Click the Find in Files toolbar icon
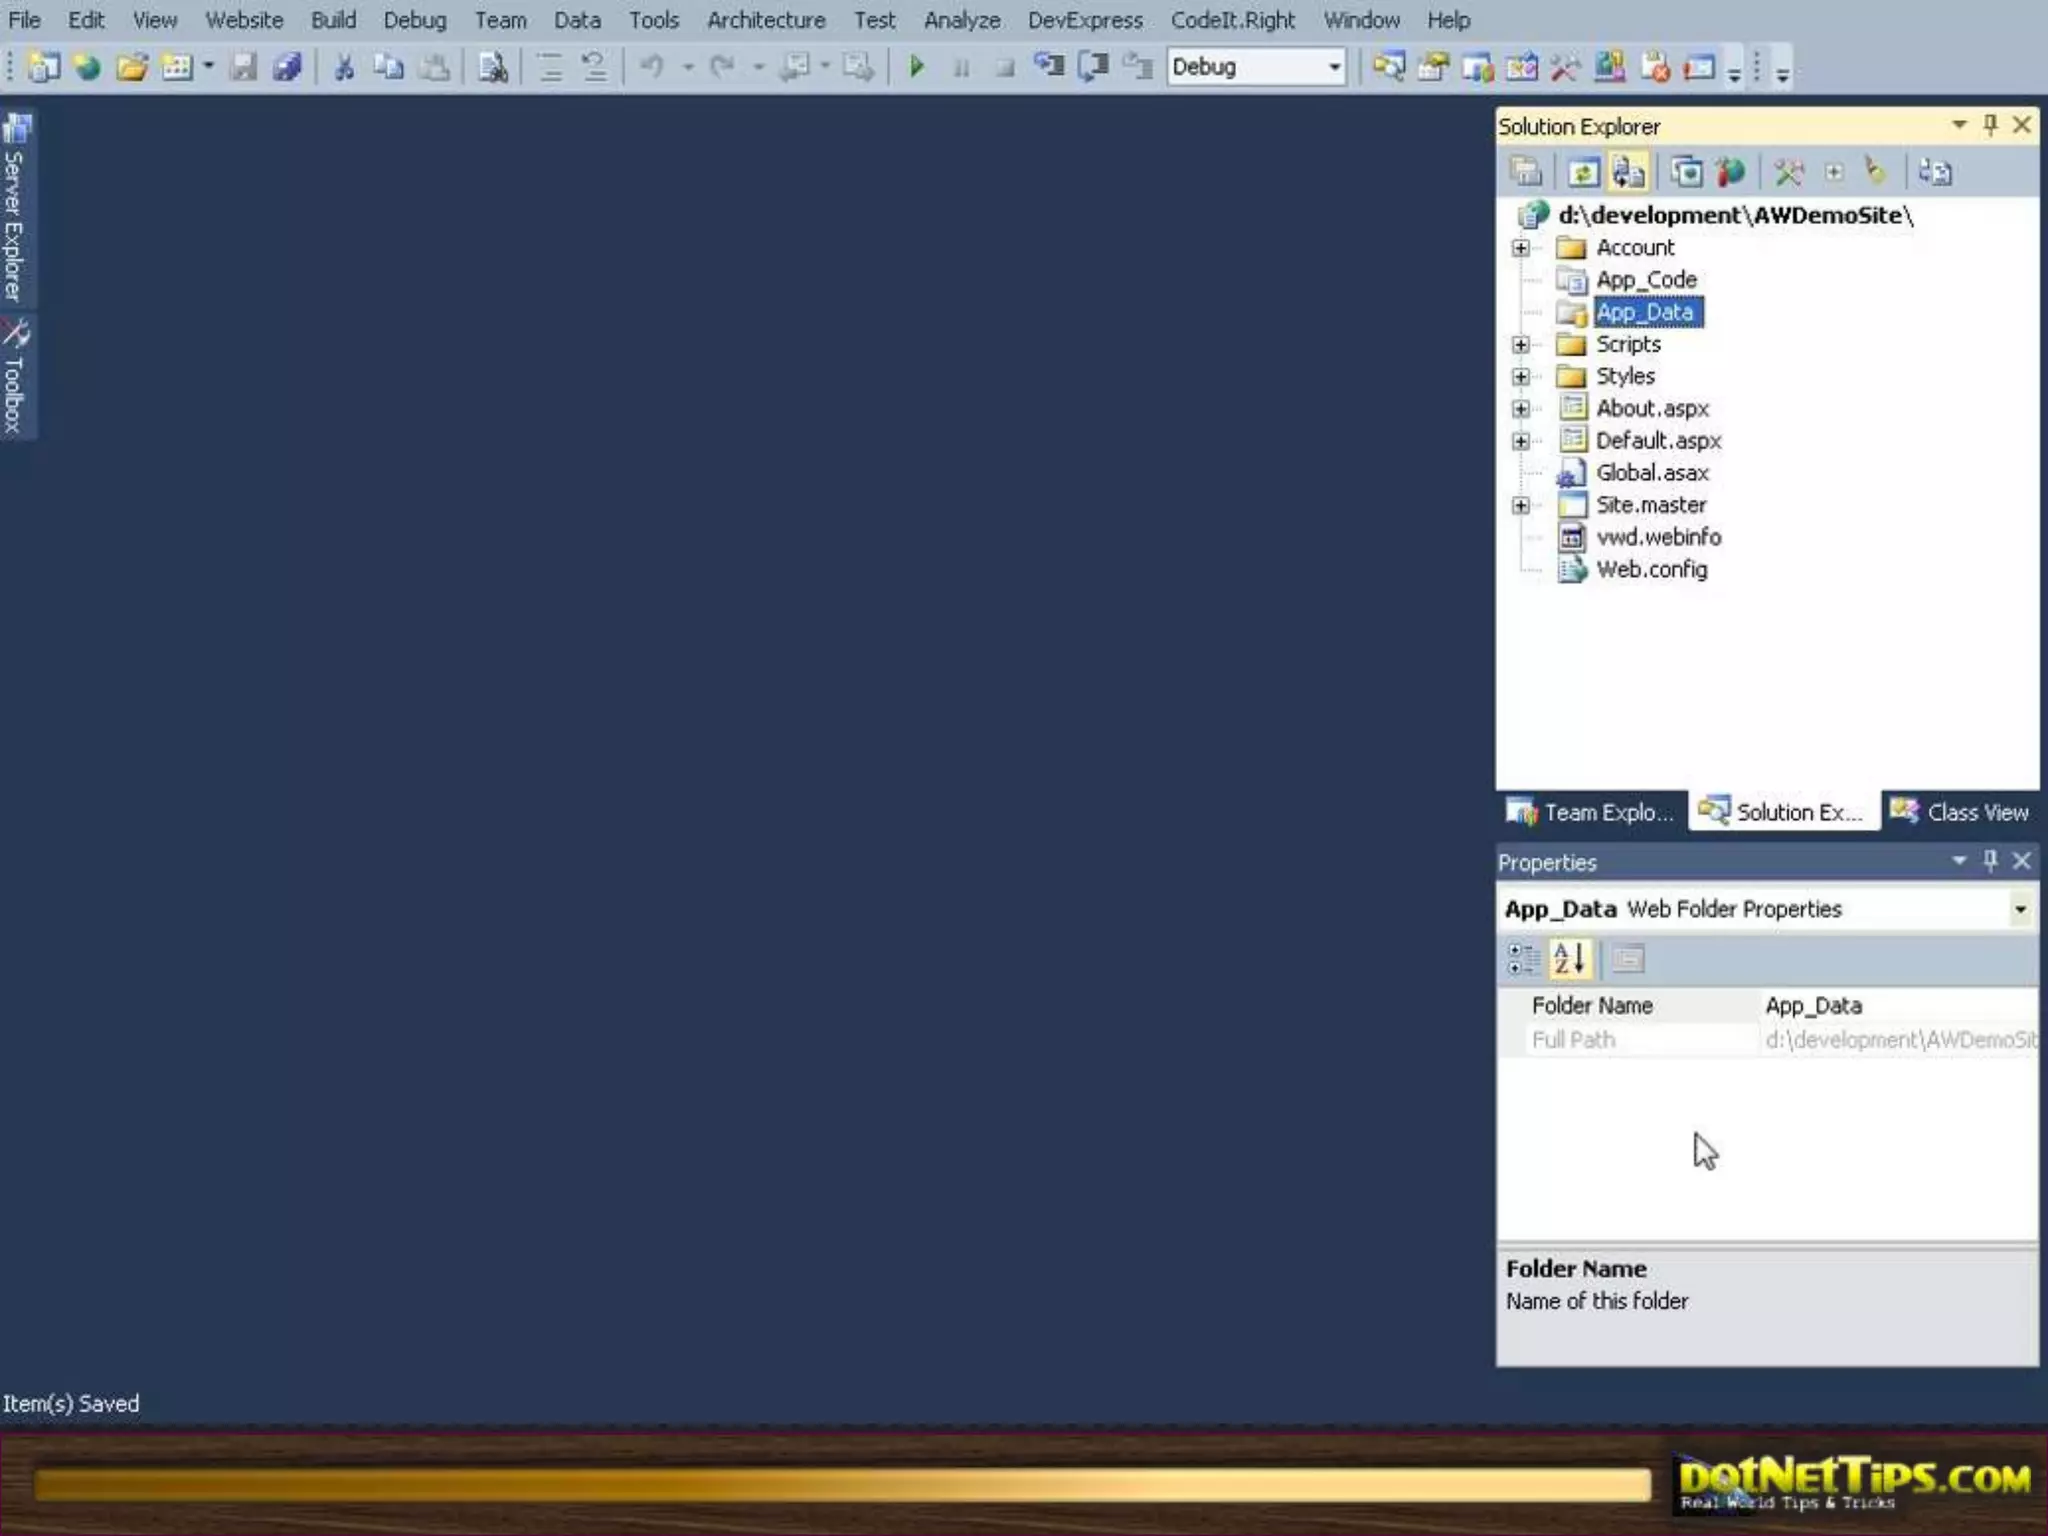 tap(492, 67)
